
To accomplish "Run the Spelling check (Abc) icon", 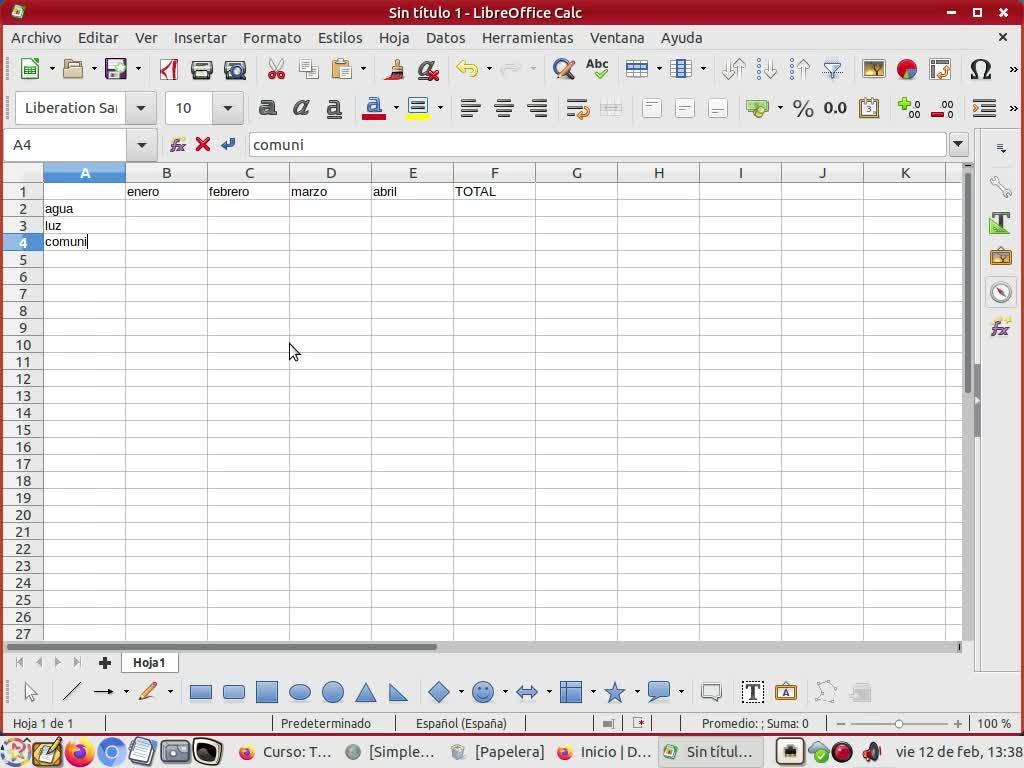I will [x=597, y=69].
